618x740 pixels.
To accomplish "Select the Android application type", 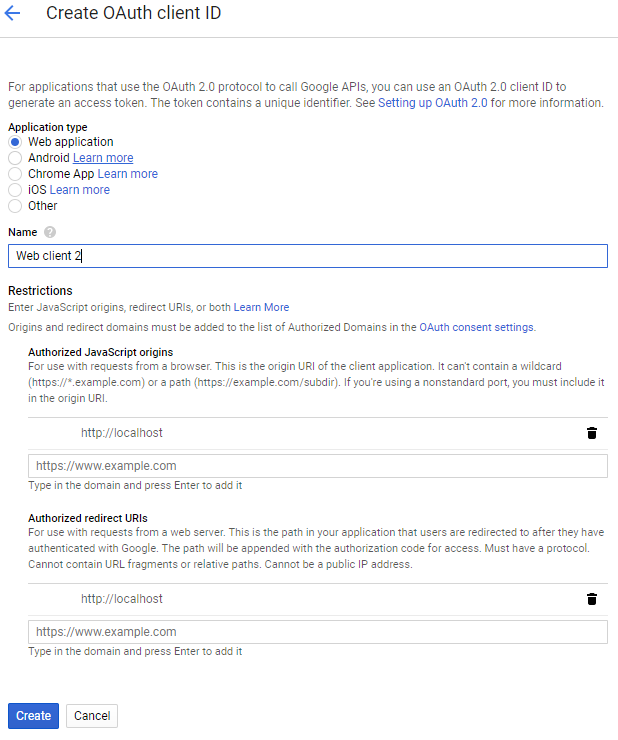I will tap(15, 158).
